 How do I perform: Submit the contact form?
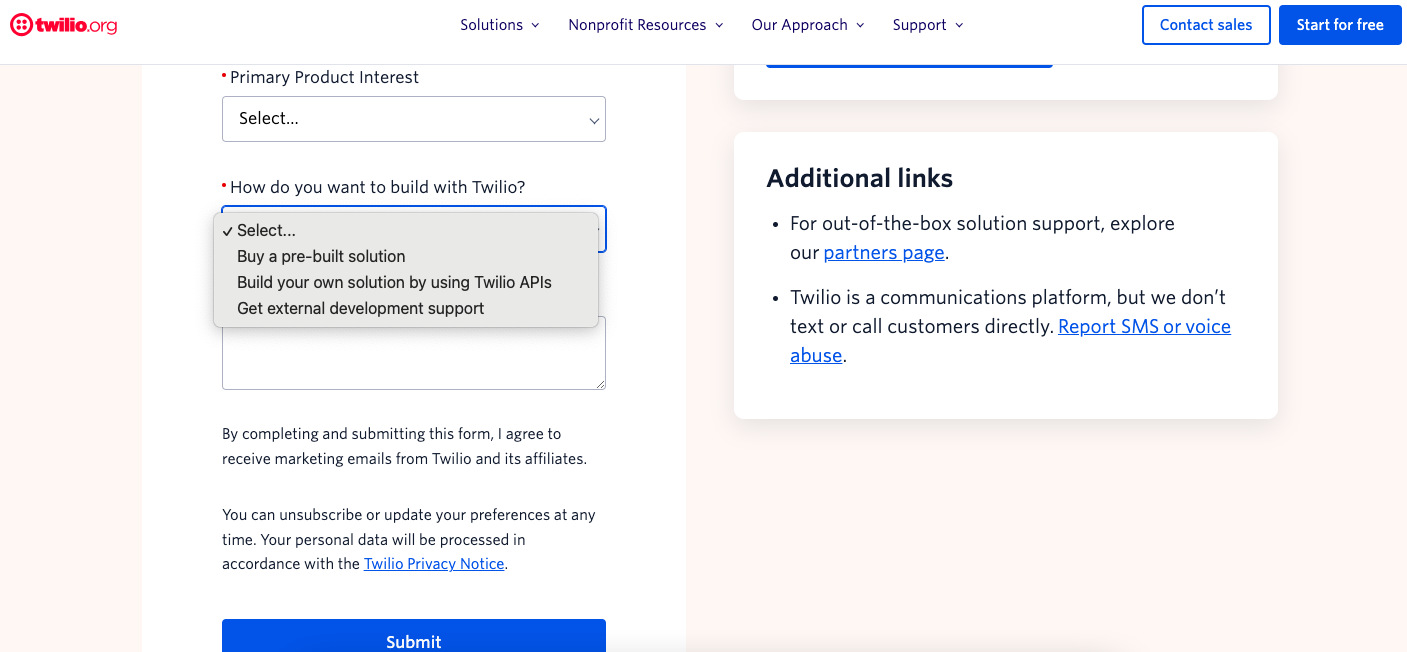(x=413, y=638)
